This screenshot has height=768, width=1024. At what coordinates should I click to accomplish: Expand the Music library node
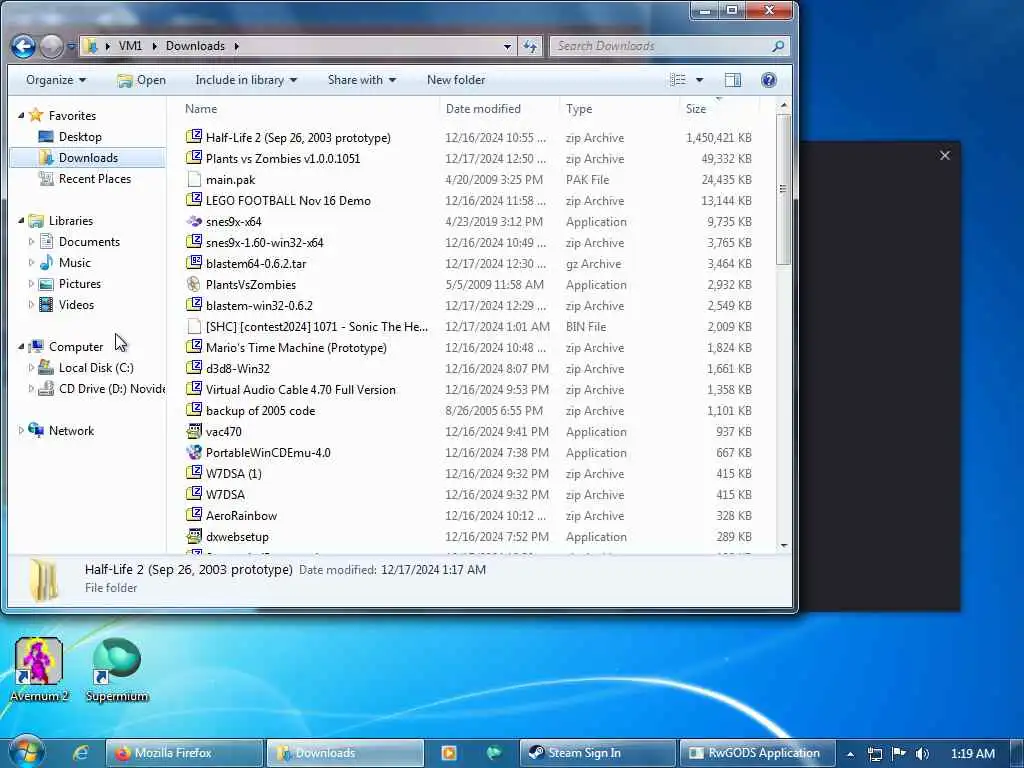coord(31,263)
